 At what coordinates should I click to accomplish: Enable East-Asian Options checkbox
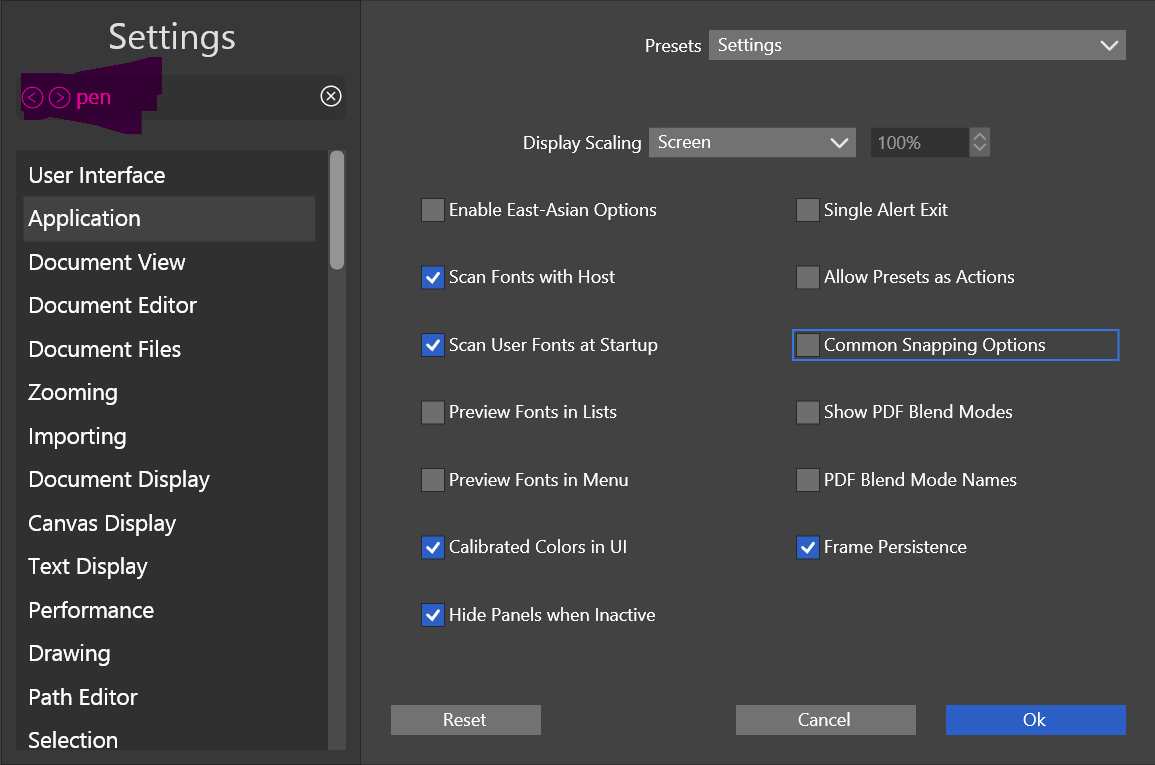click(x=432, y=210)
